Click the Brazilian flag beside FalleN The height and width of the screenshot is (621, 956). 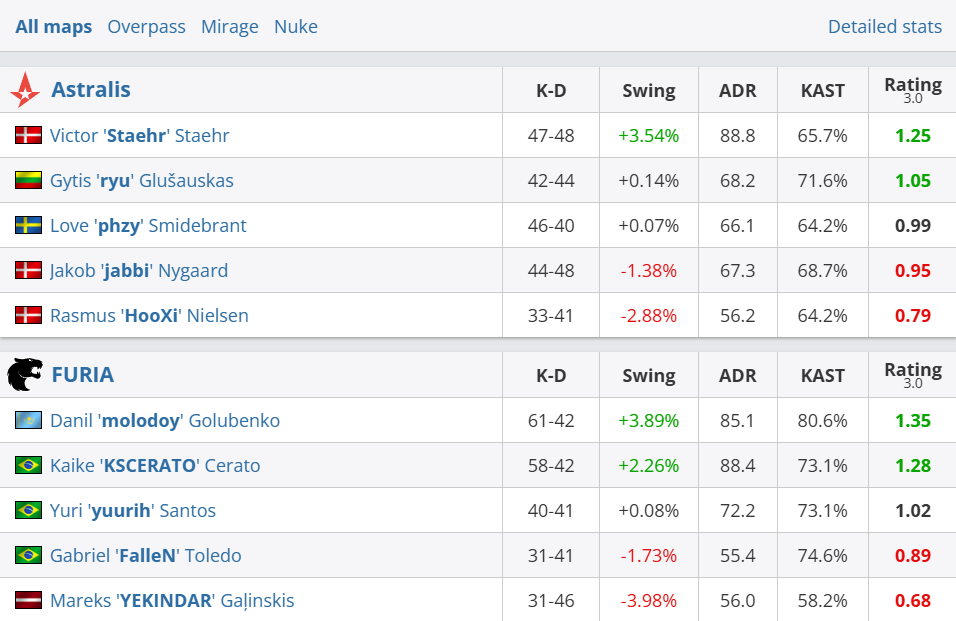28,555
